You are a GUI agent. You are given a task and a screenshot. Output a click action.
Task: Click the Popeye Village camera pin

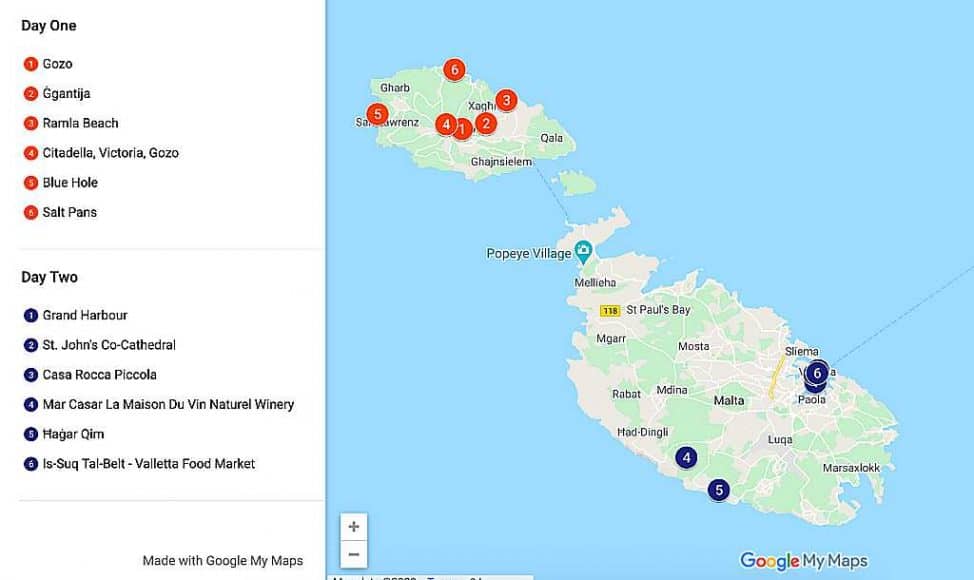[x=583, y=251]
